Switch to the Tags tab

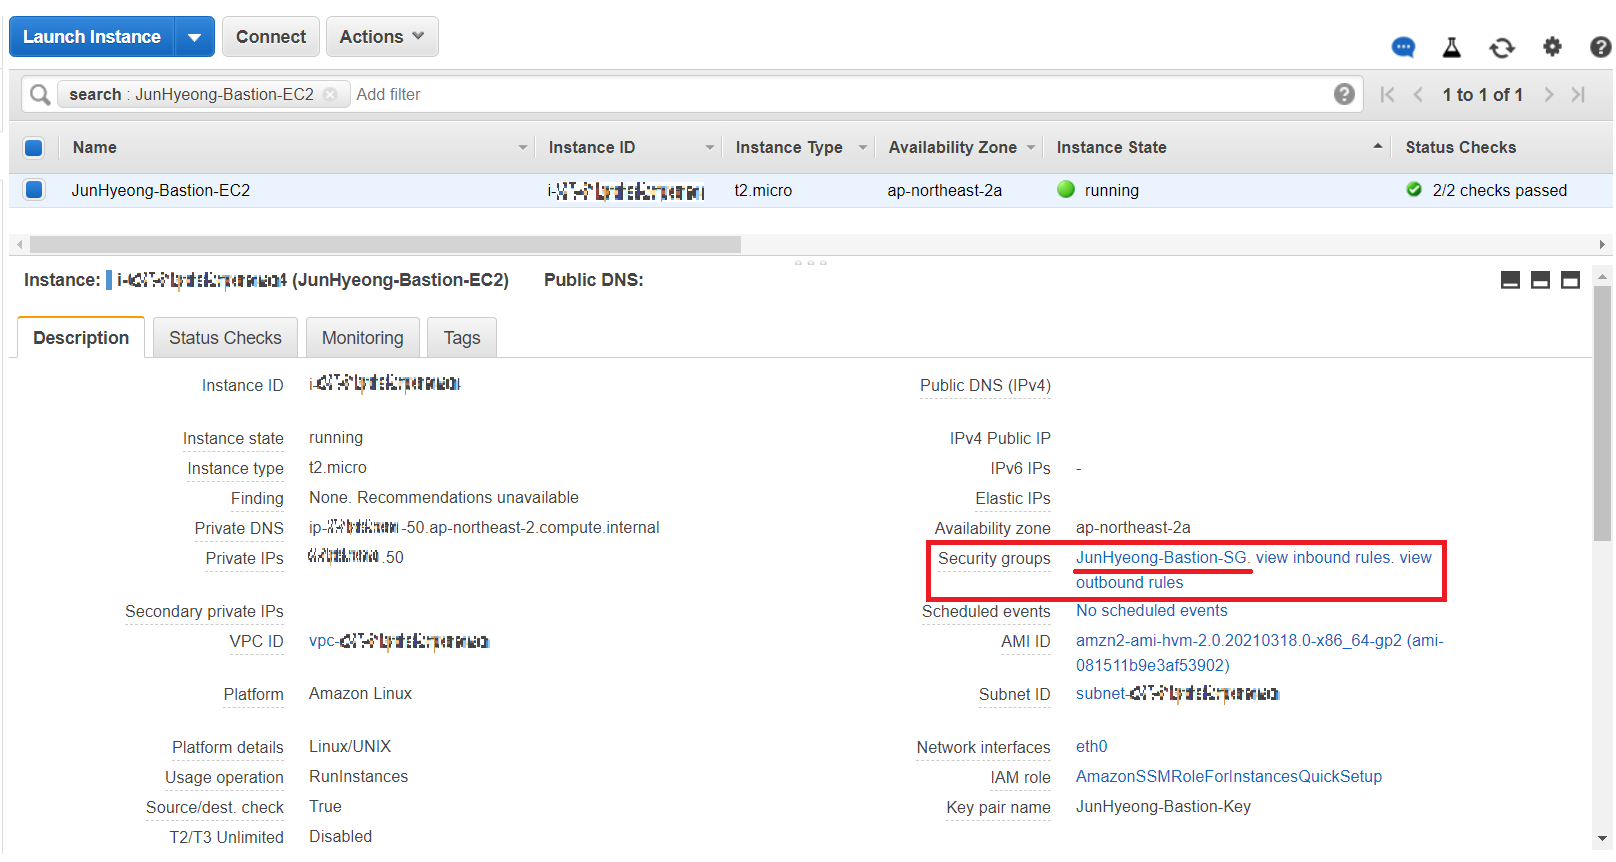click(x=462, y=338)
